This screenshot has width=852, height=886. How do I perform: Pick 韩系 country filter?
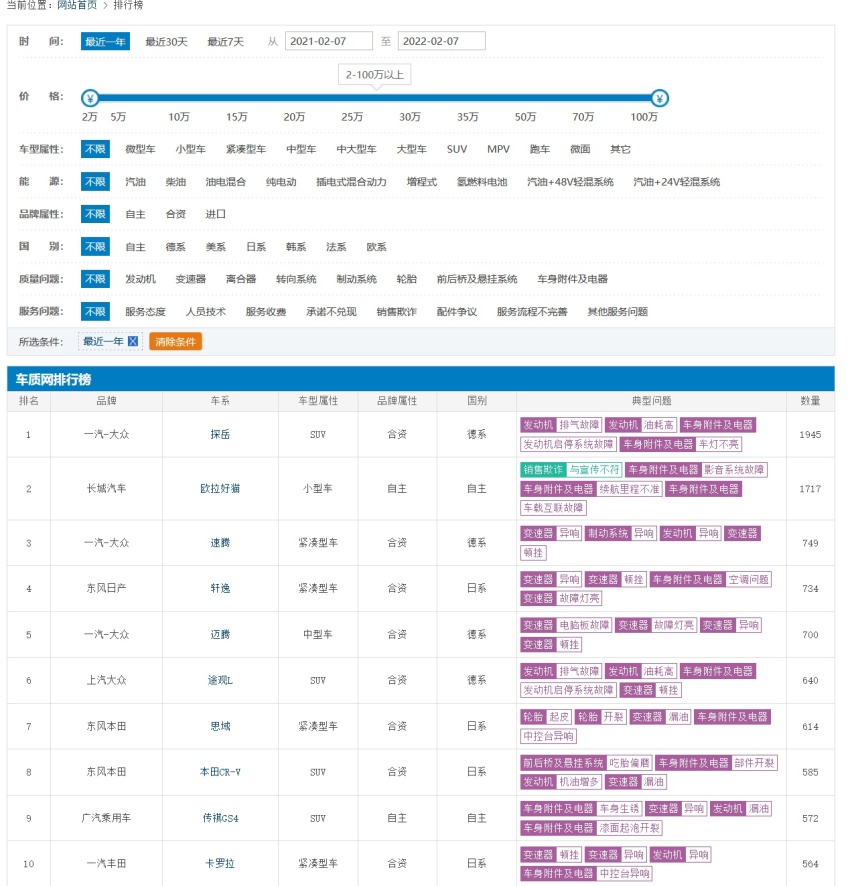point(296,247)
